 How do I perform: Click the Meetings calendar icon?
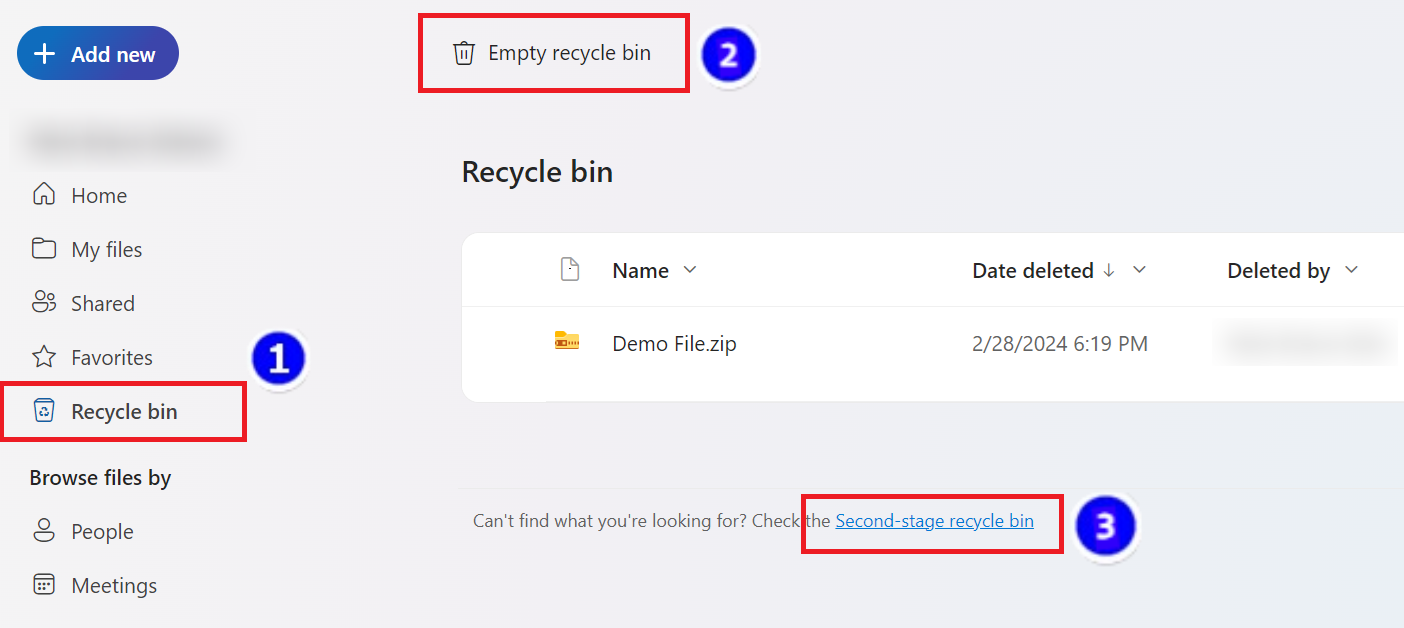click(44, 585)
